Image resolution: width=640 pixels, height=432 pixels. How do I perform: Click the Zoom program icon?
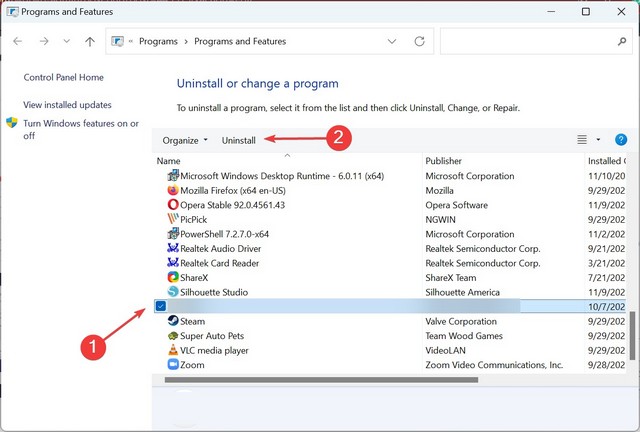(173, 366)
